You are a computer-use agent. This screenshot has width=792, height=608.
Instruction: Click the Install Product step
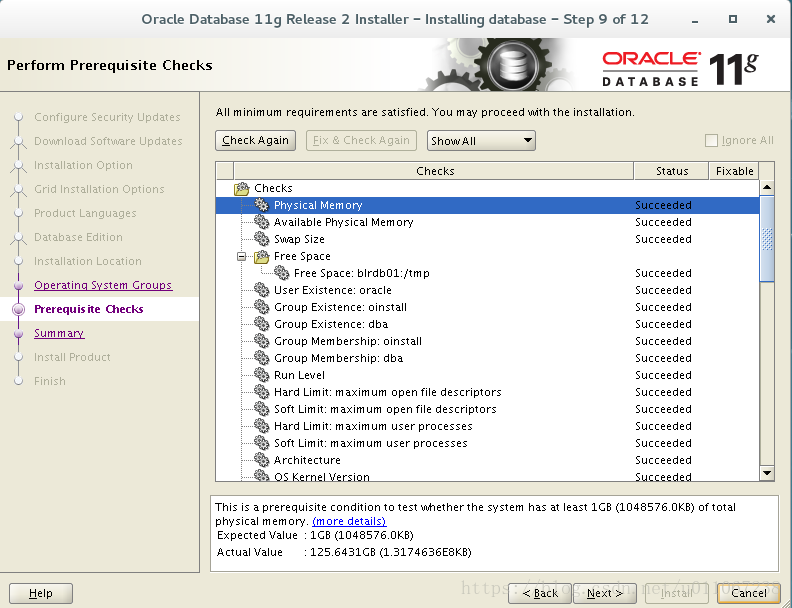[x=72, y=357]
